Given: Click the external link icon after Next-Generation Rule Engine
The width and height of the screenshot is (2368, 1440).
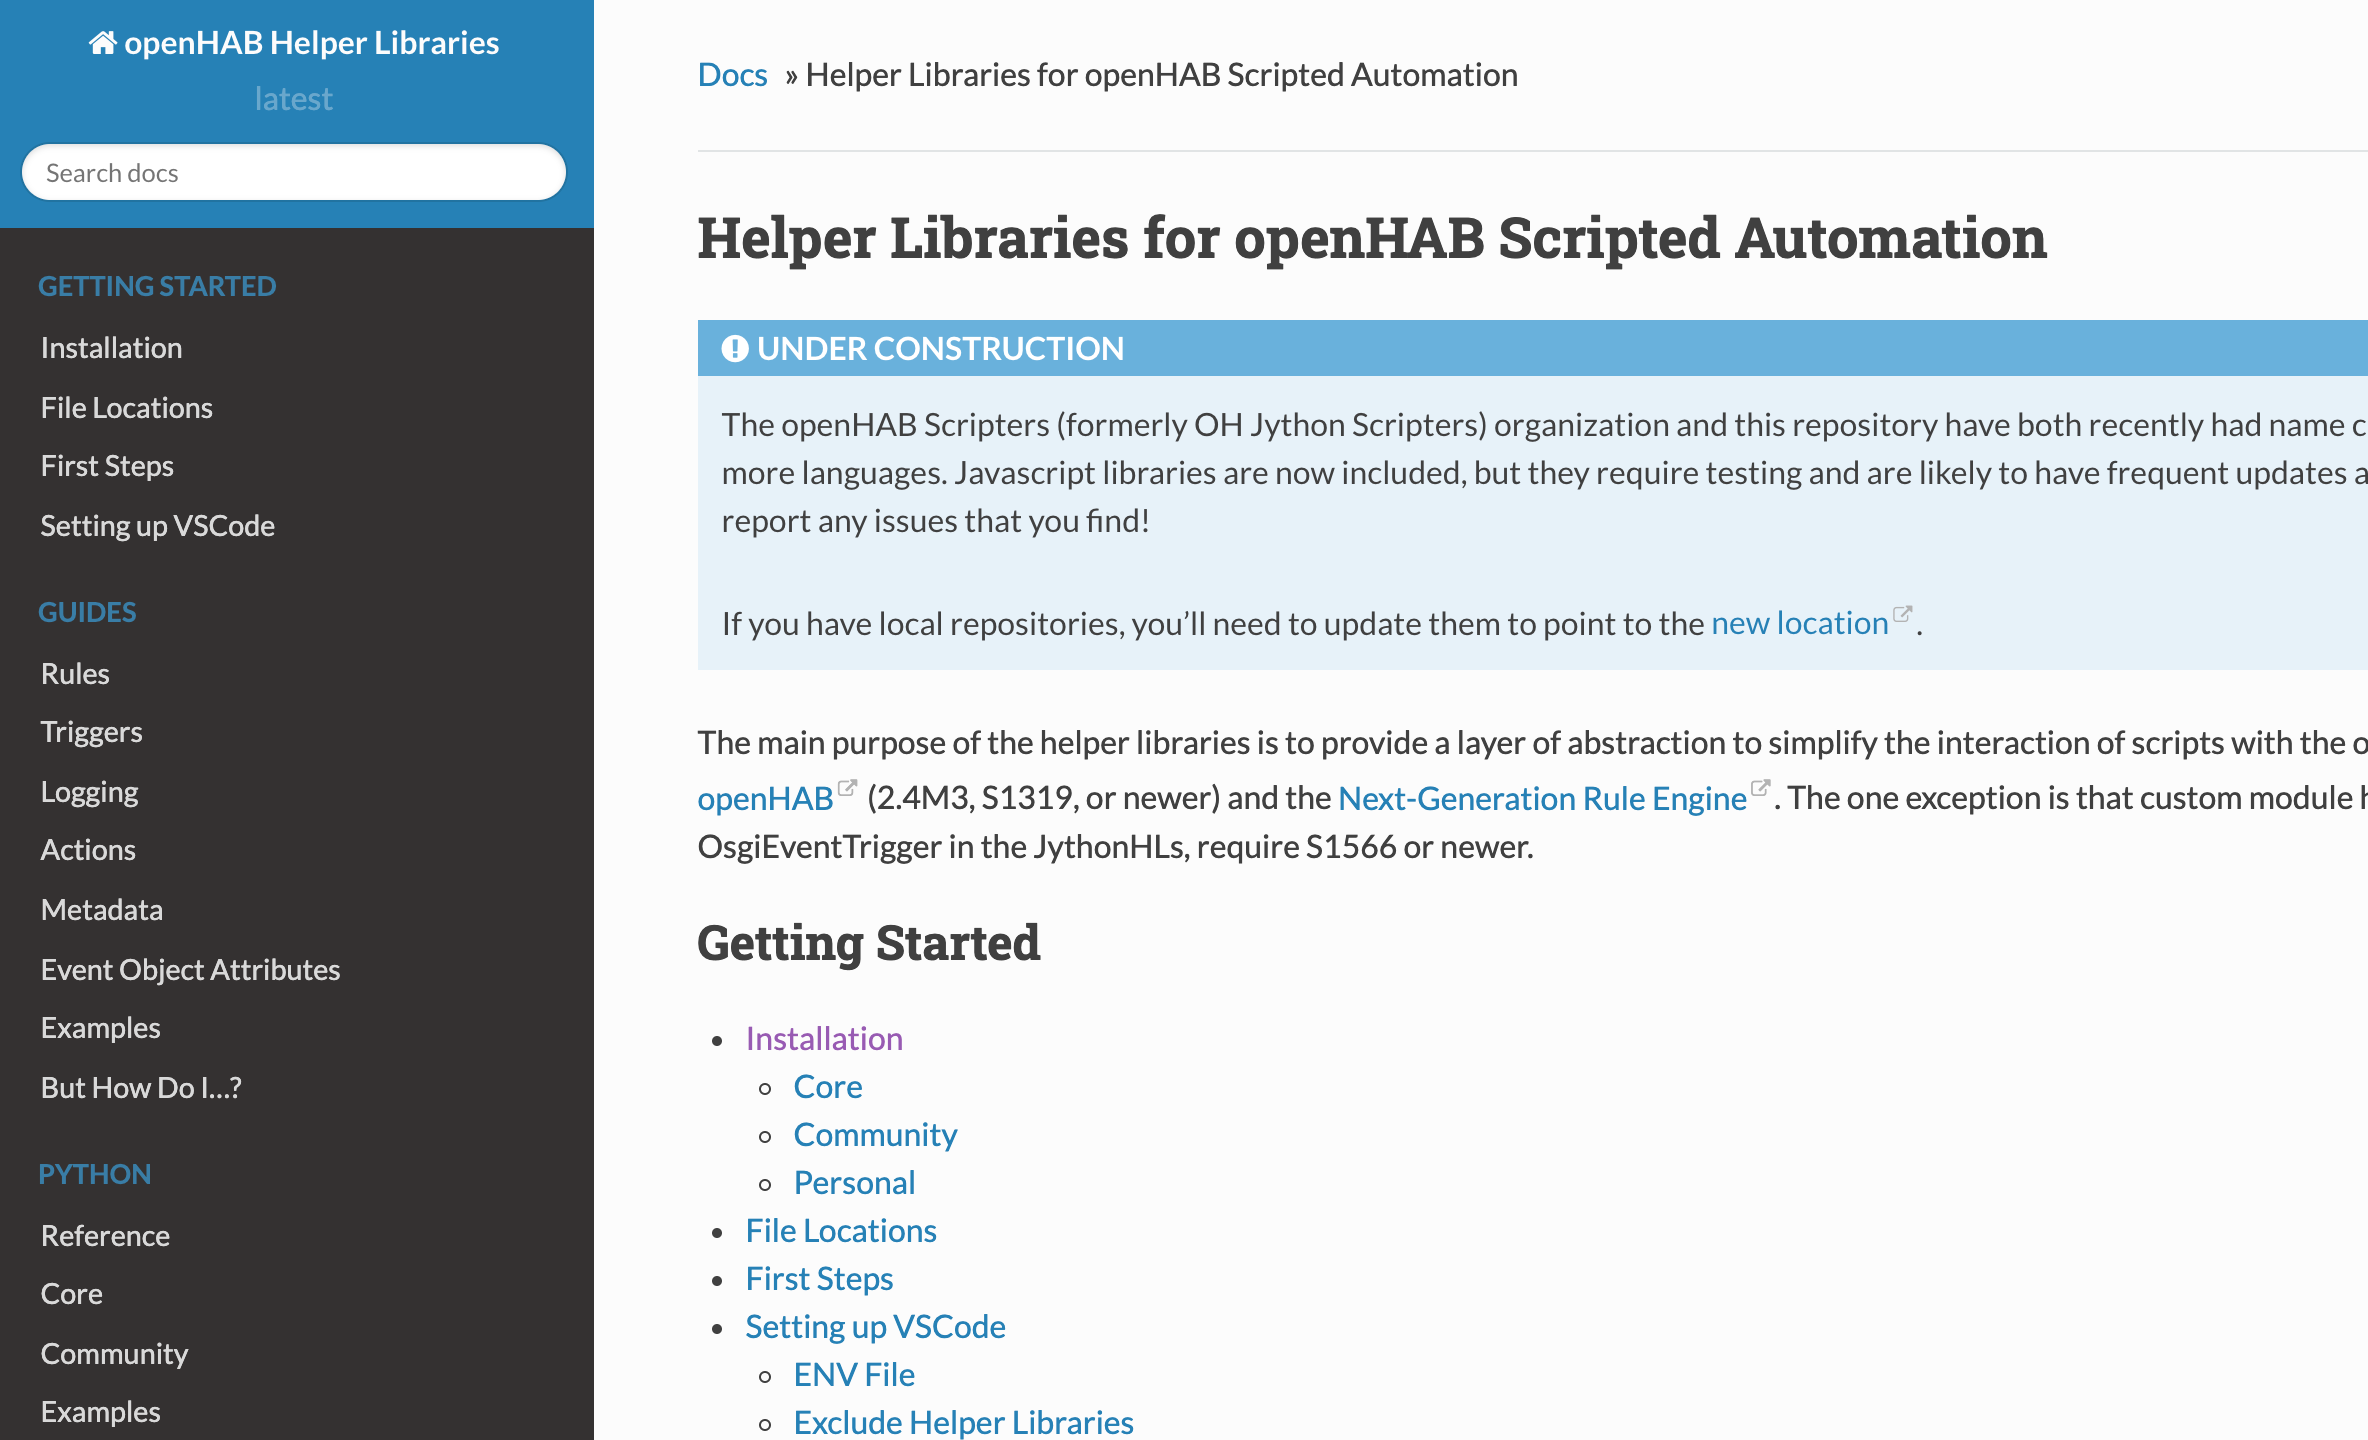Looking at the screenshot, I should tap(1762, 788).
